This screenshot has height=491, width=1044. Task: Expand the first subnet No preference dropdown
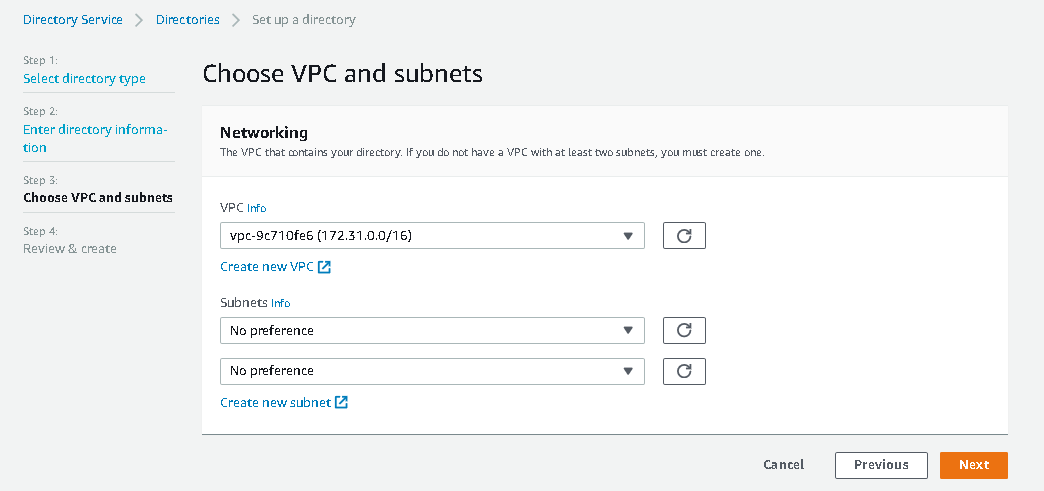pos(432,330)
